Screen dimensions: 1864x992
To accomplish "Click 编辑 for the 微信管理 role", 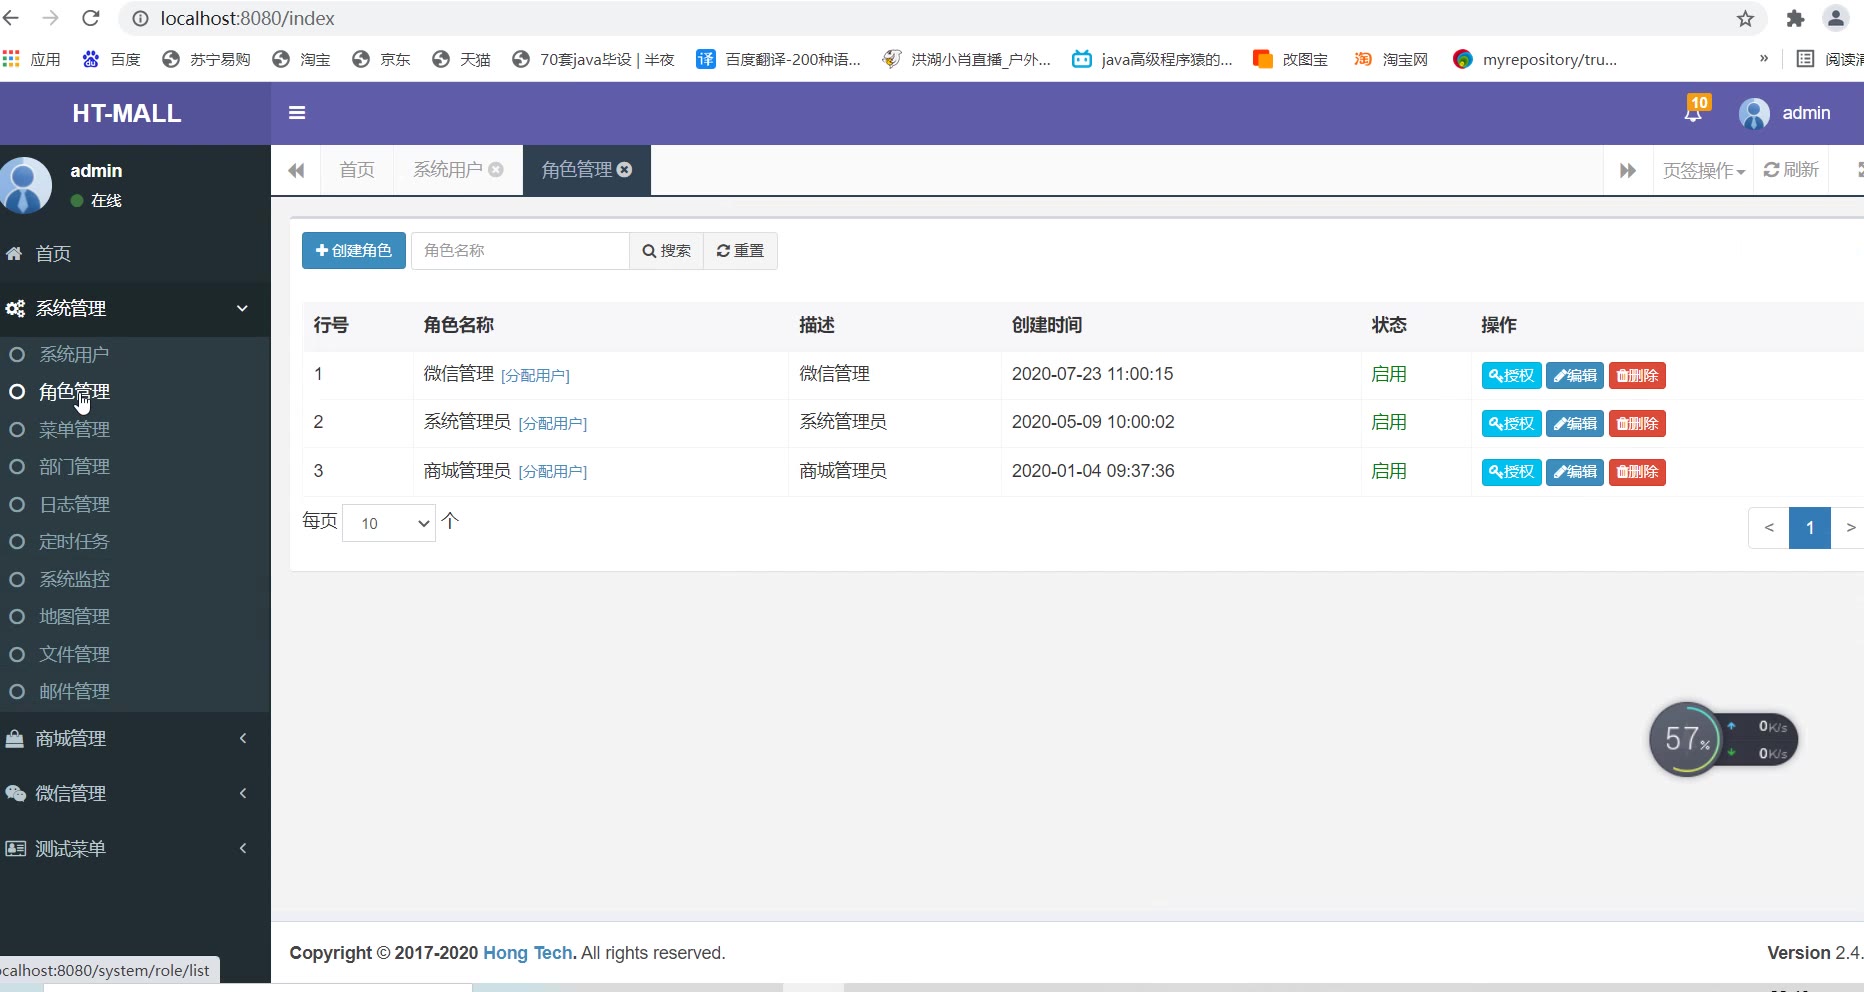I will 1575,376.
